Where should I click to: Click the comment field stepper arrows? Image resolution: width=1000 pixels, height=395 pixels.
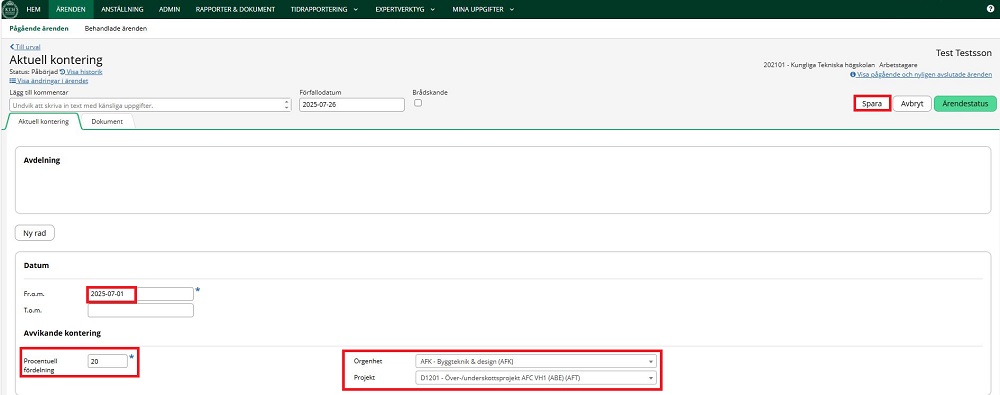287,105
